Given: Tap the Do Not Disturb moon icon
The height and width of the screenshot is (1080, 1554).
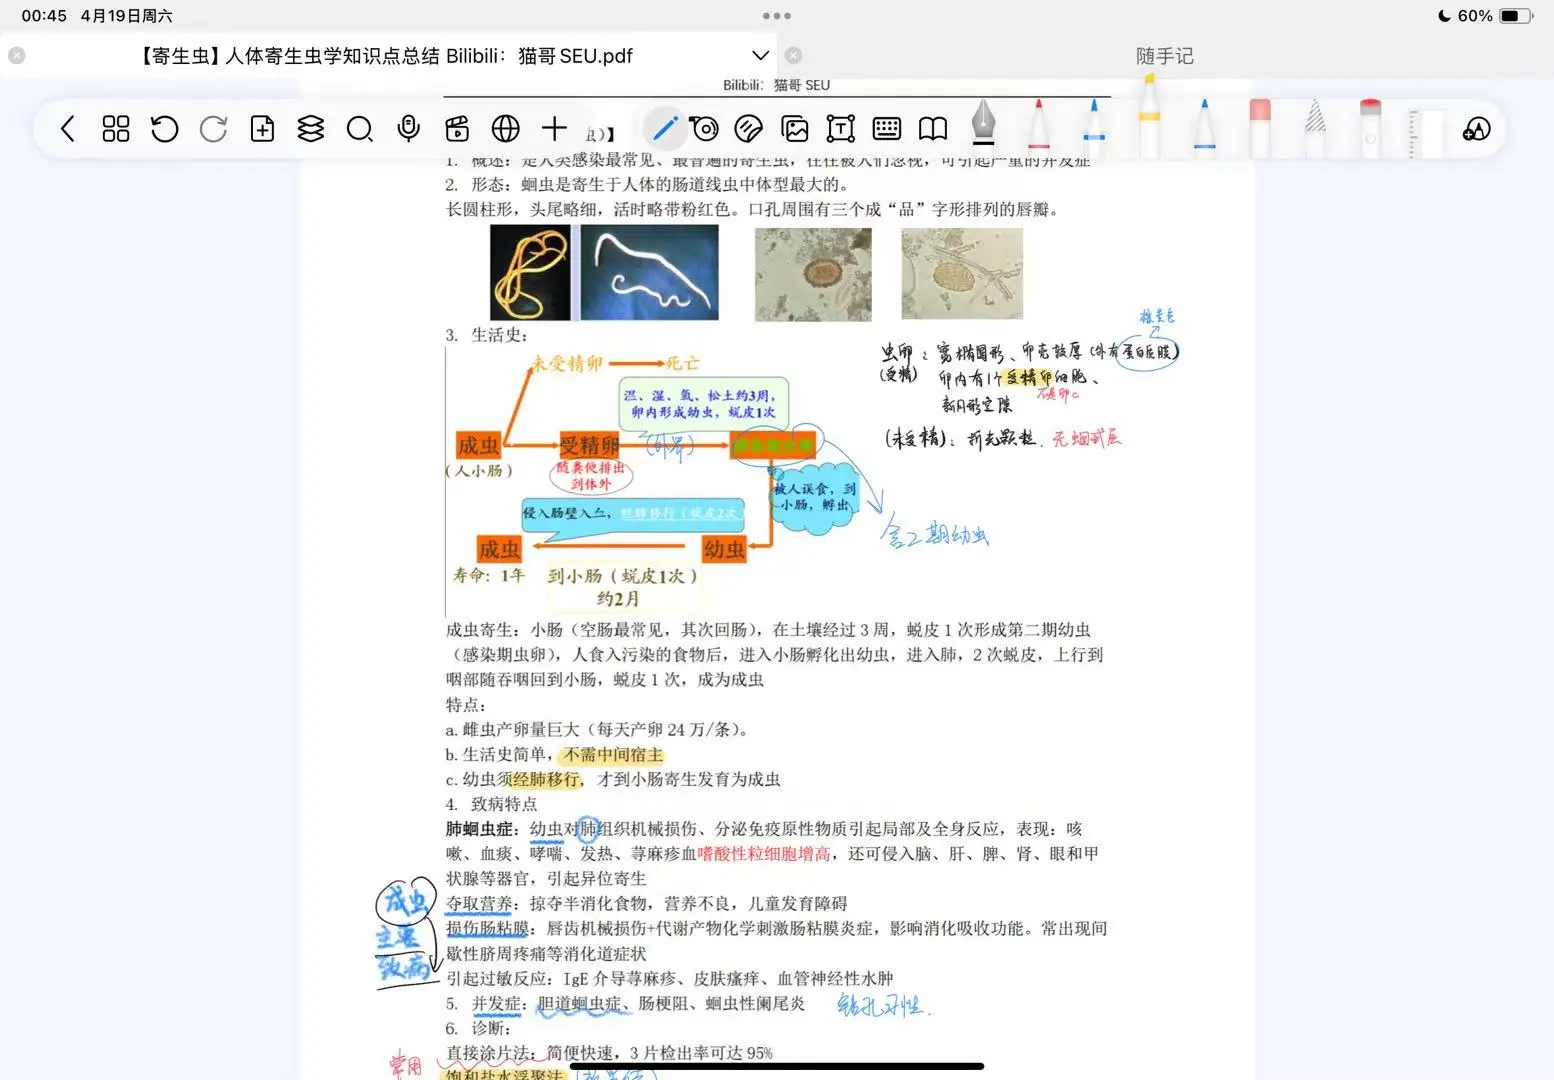Looking at the screenshot, I should pyautogui.click(x=1443, y=16).
